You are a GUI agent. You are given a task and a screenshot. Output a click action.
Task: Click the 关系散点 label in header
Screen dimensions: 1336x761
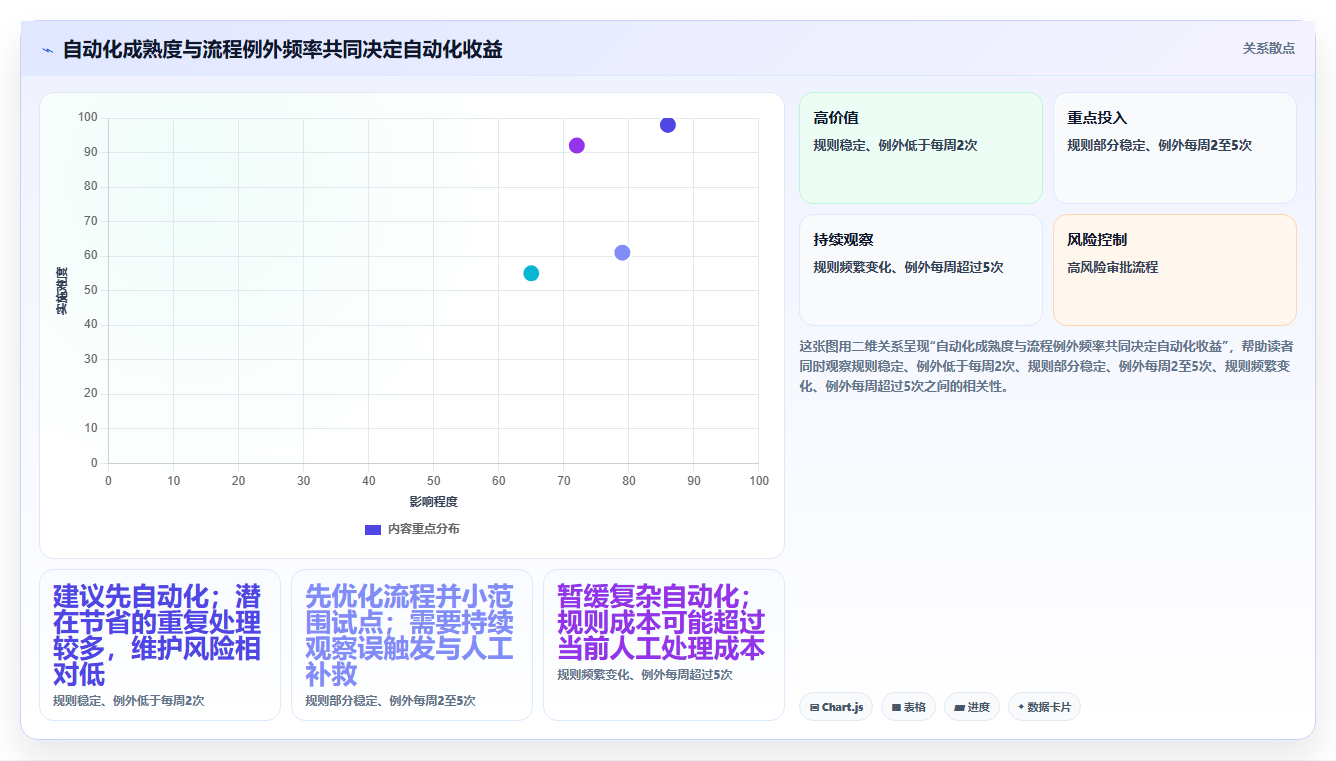pos(1268,48)
